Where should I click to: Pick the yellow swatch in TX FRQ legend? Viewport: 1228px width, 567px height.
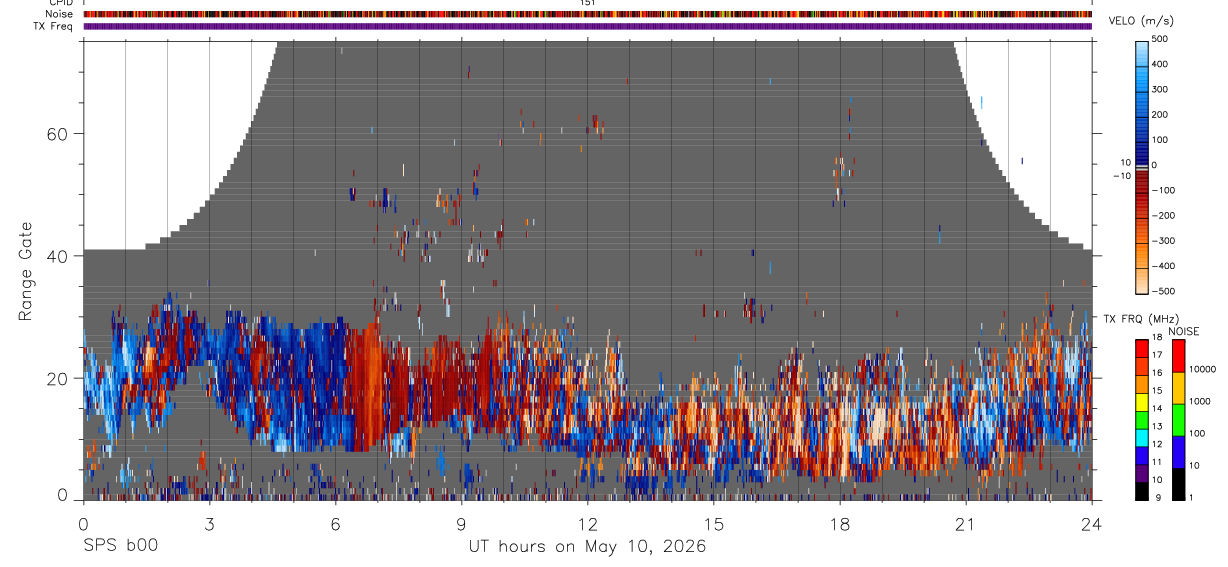[1142, 401]
